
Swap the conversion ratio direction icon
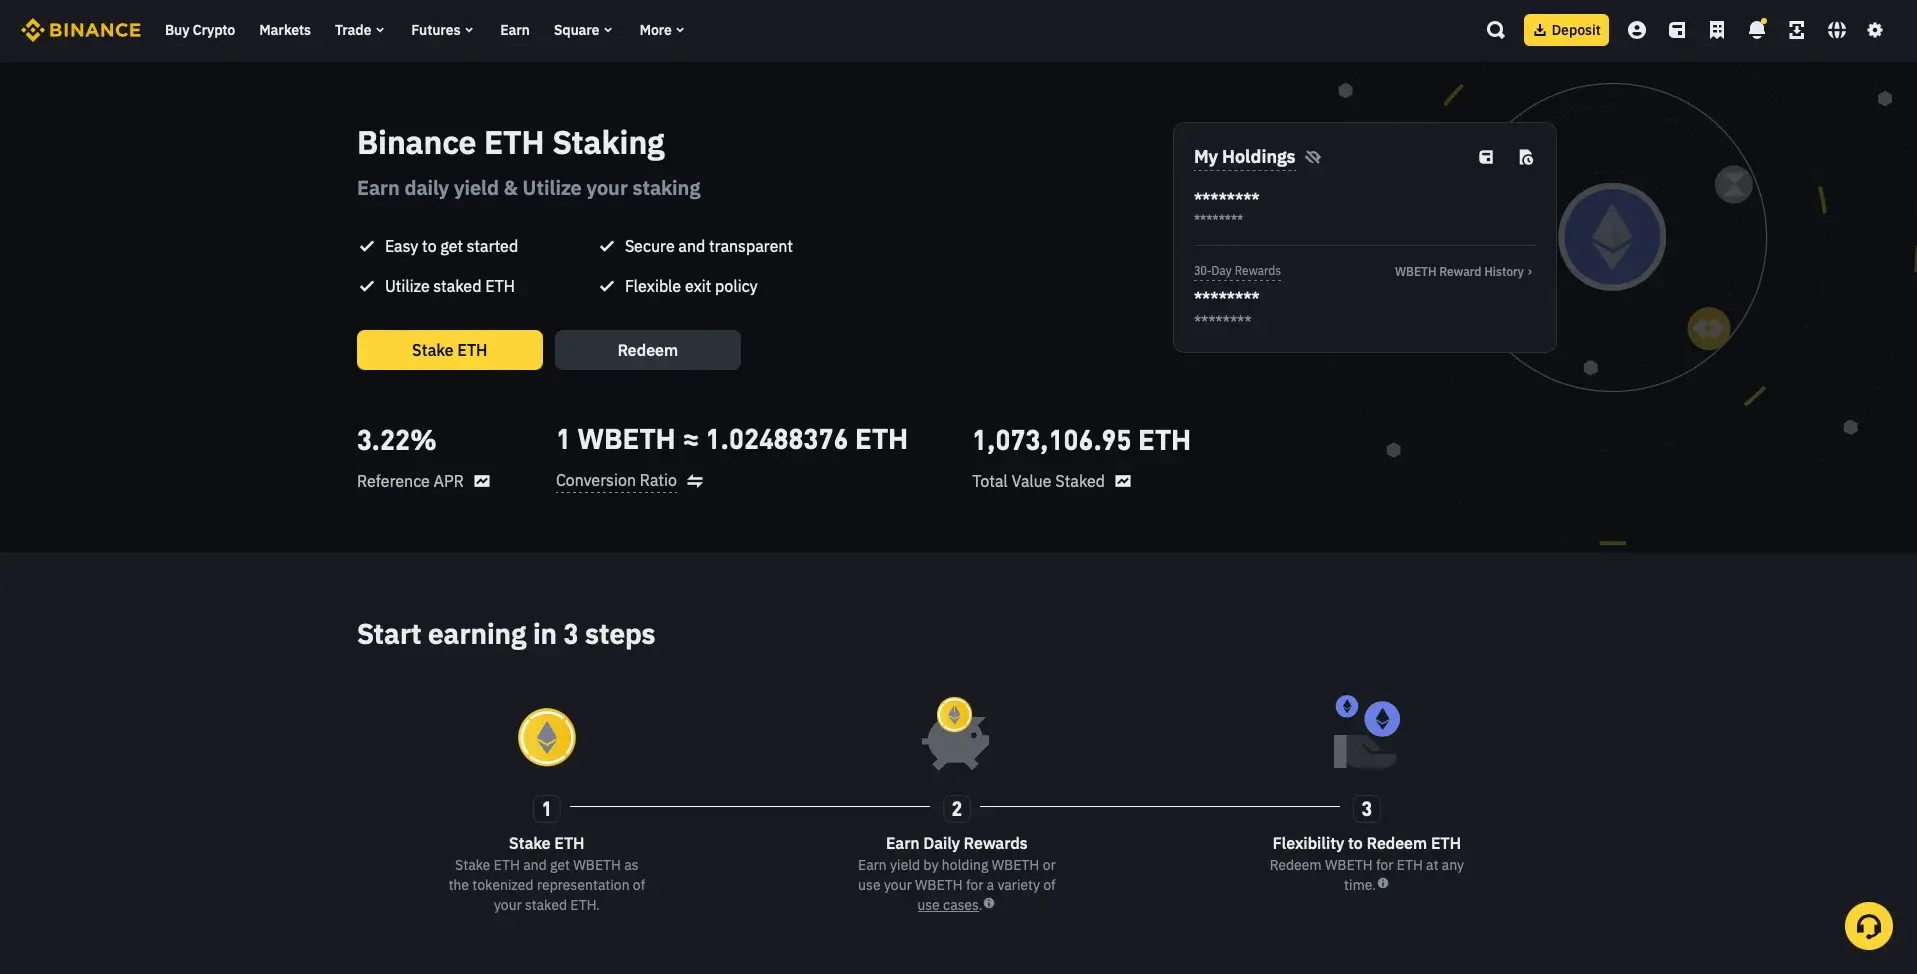pyautogui.click(x=695, y=481)
